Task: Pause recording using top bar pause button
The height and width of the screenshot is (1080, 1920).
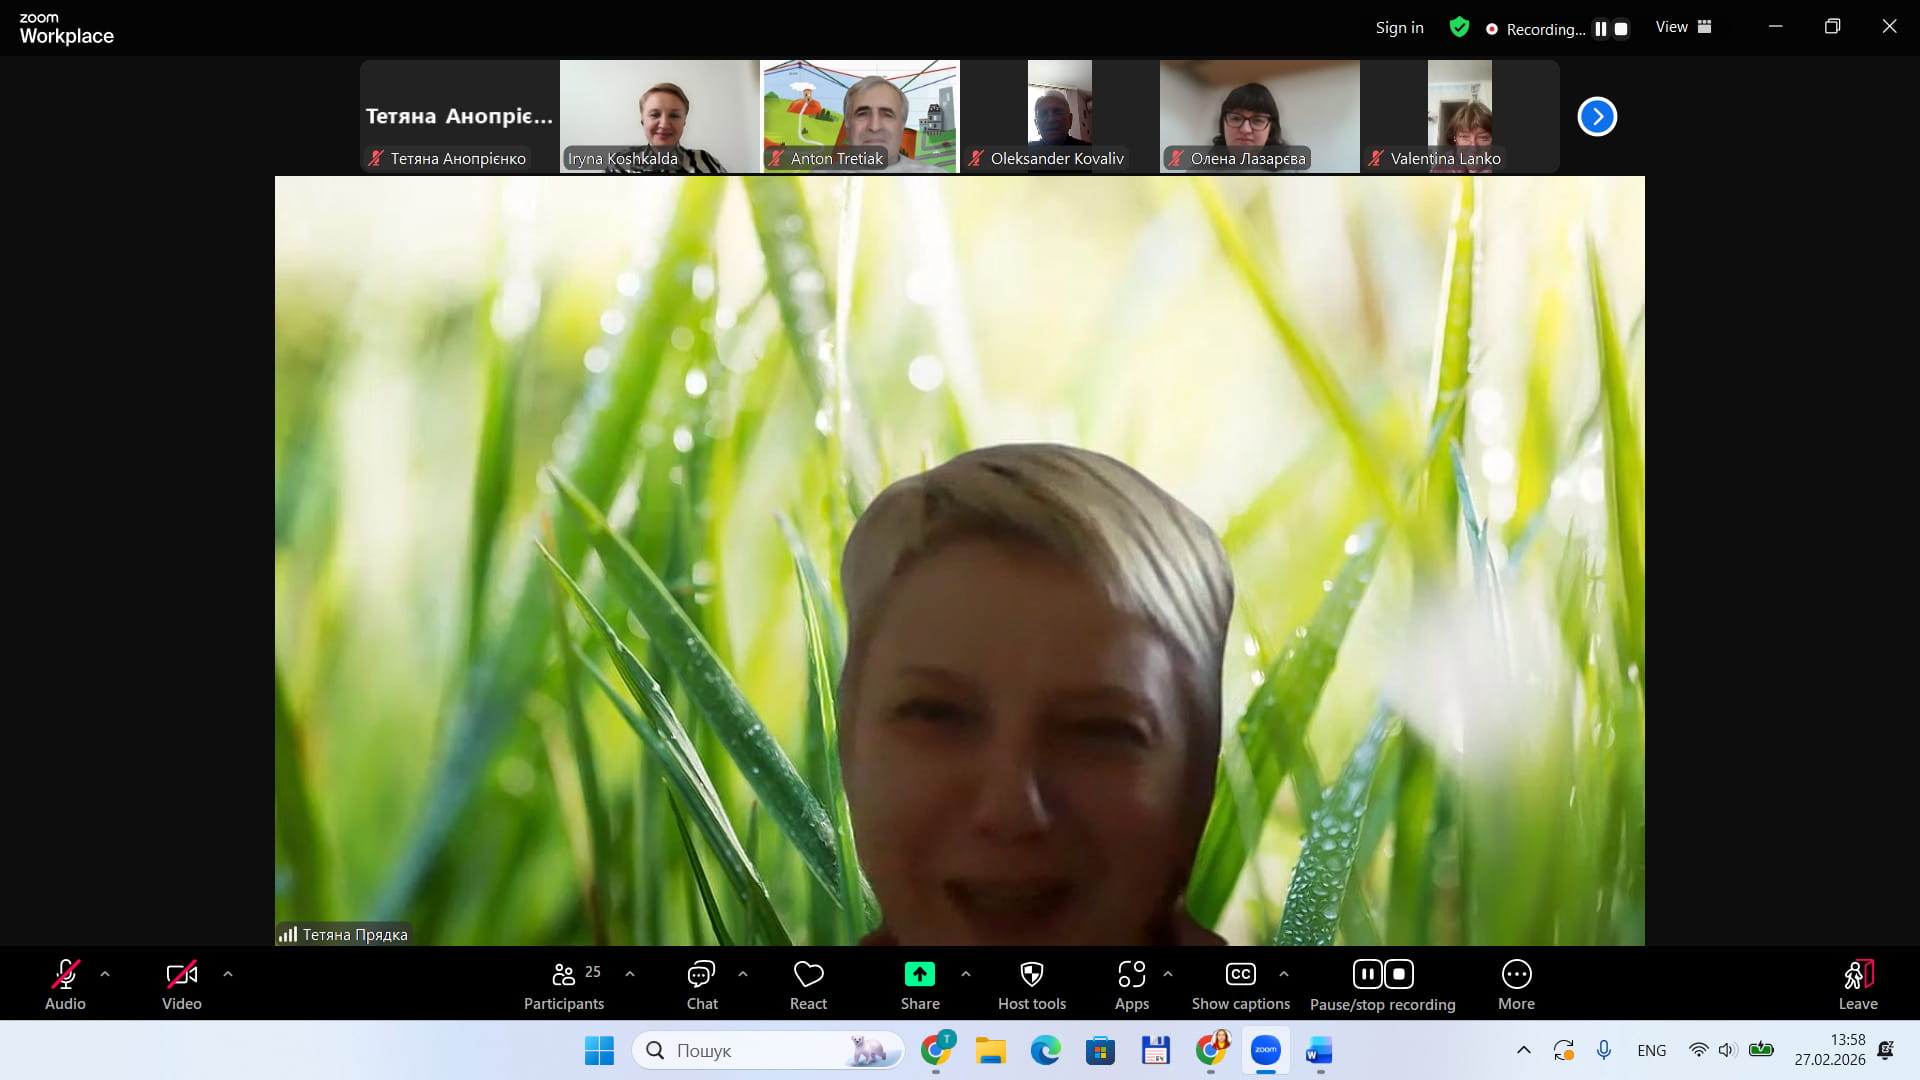Action: pyautogui.click(x=1600, y=29)
